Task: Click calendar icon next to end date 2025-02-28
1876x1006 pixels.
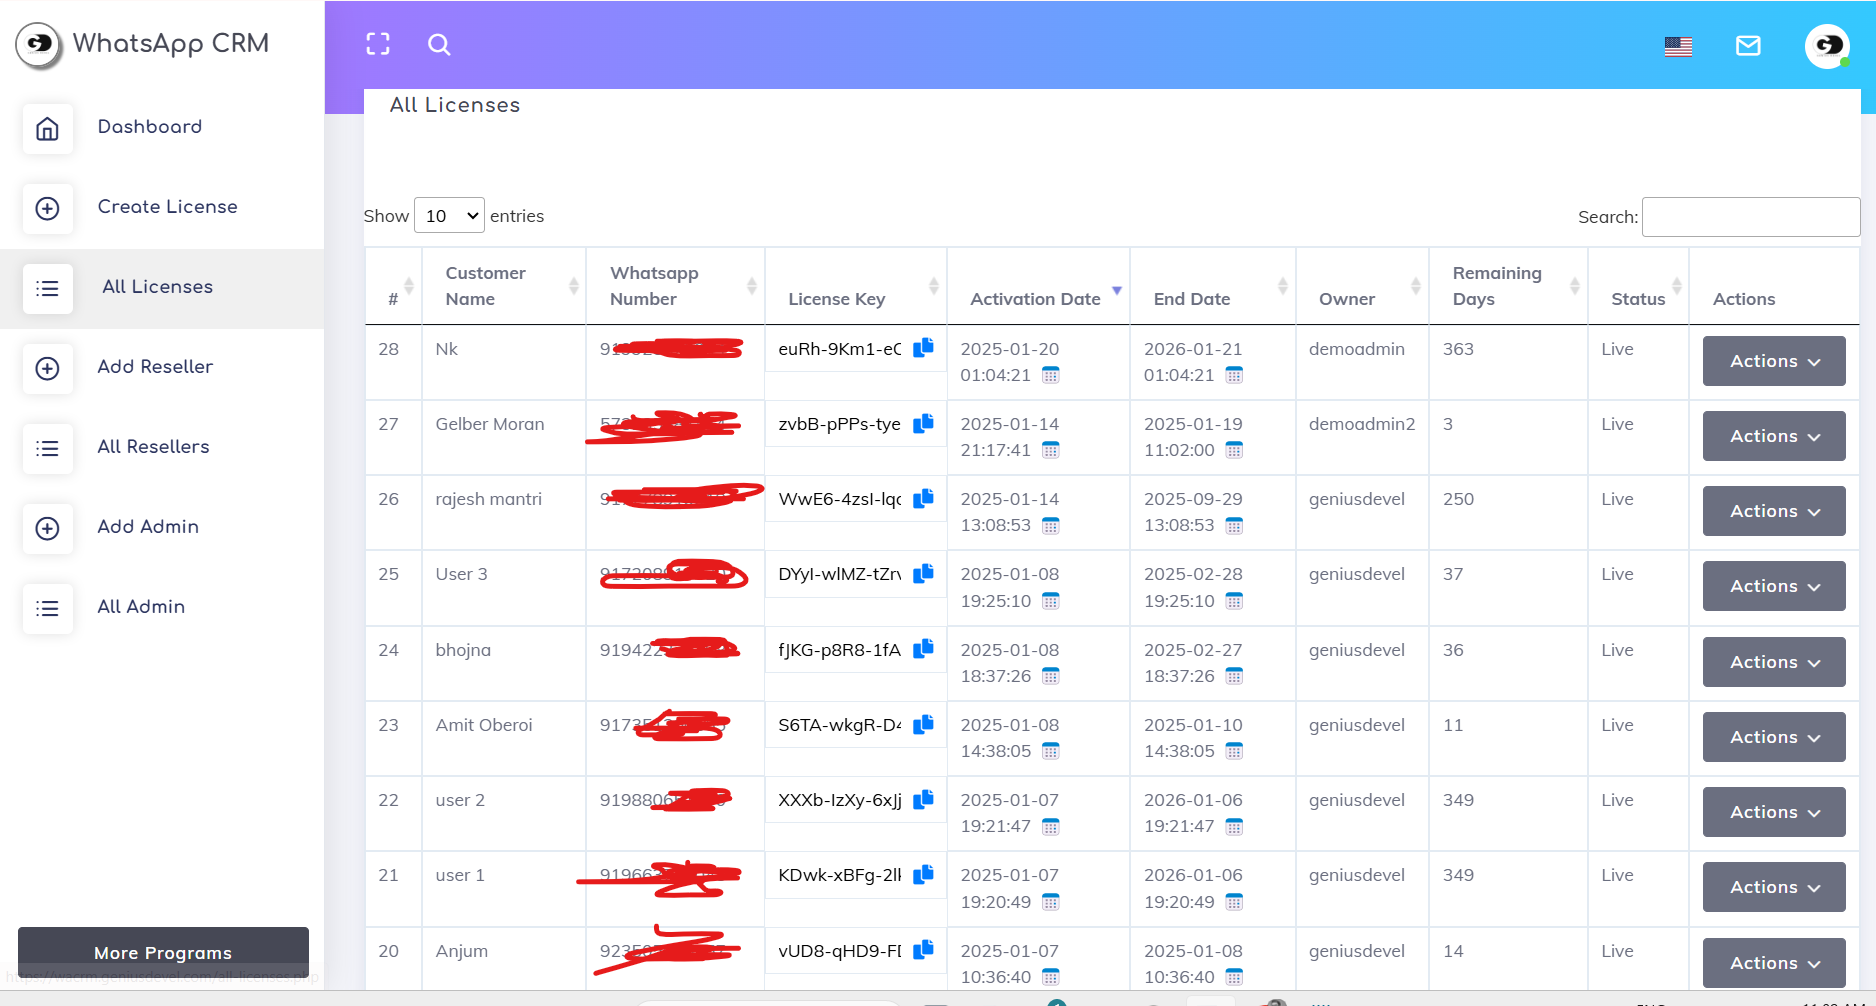Action: pyautogui.click(x=1234, y=601)
